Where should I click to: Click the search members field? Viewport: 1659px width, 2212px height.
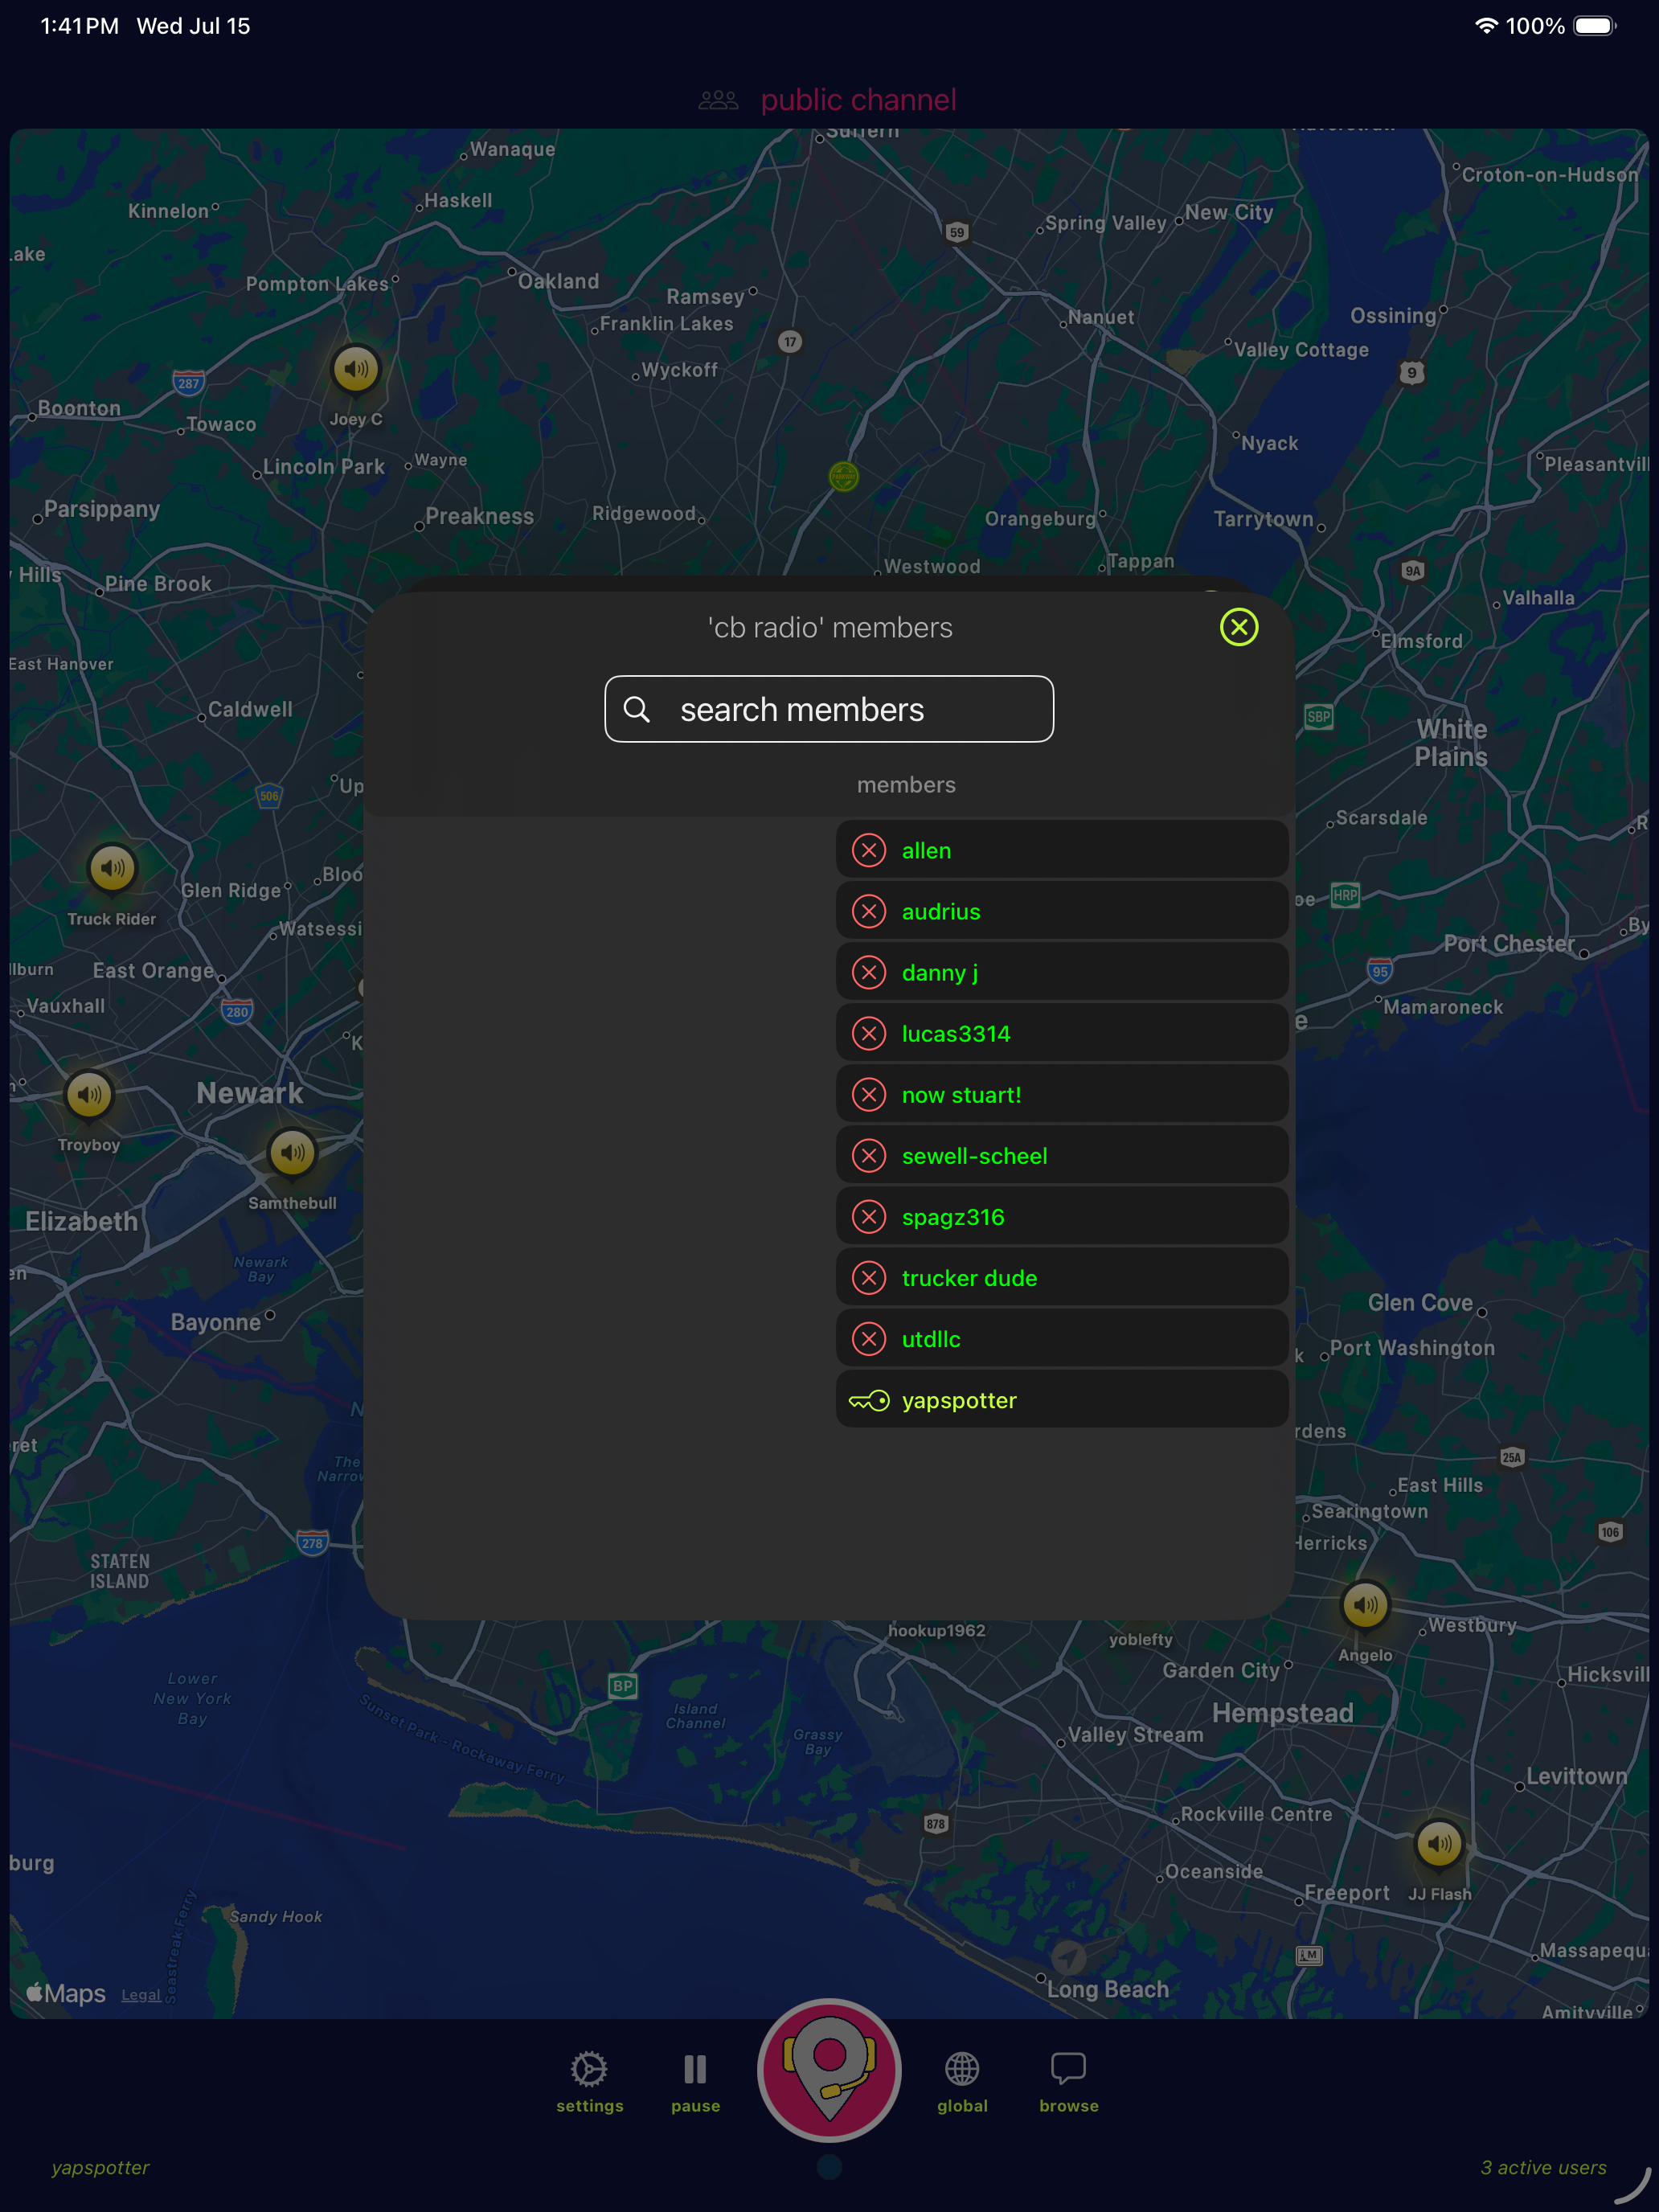click(829, 709)
